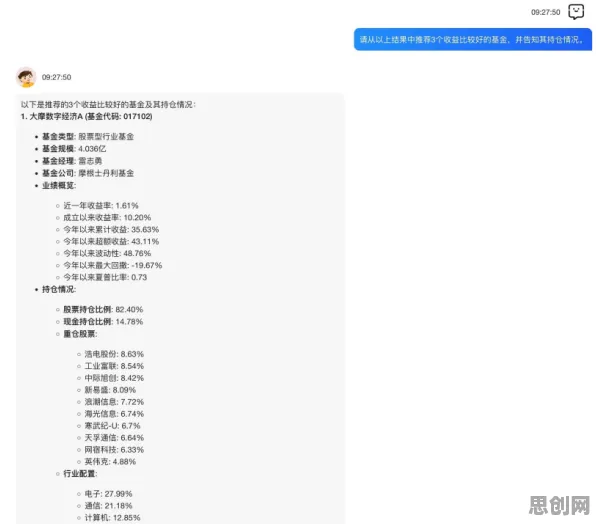Click 今年以来最大回撤 -19.67% entry

tap(113, 265)
